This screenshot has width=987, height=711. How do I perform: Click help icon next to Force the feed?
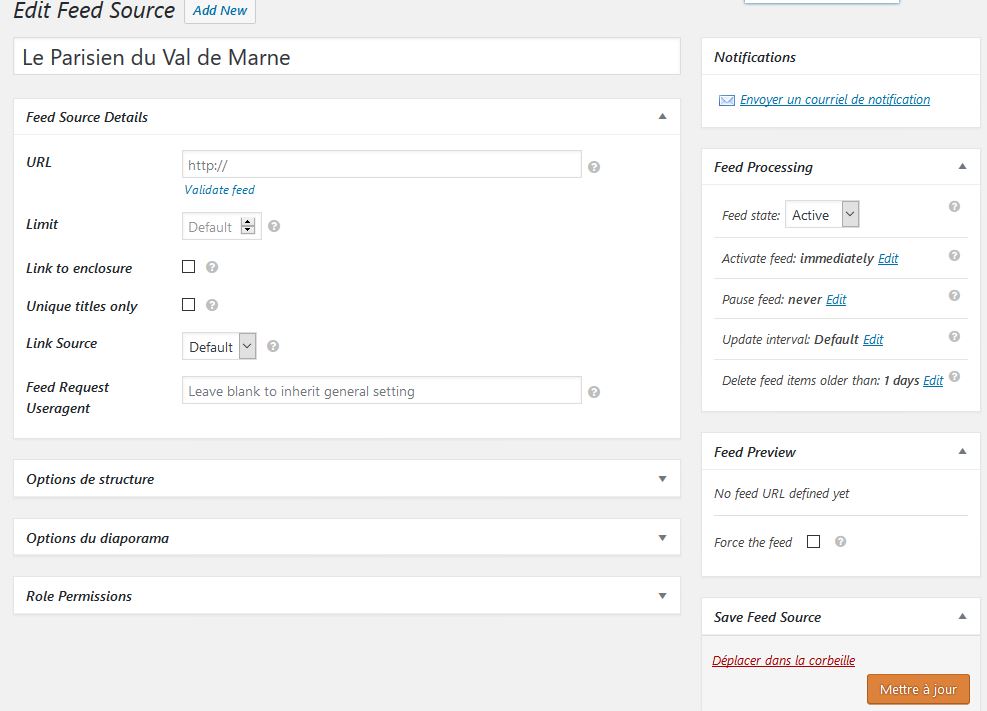click(x=840, y=542)
